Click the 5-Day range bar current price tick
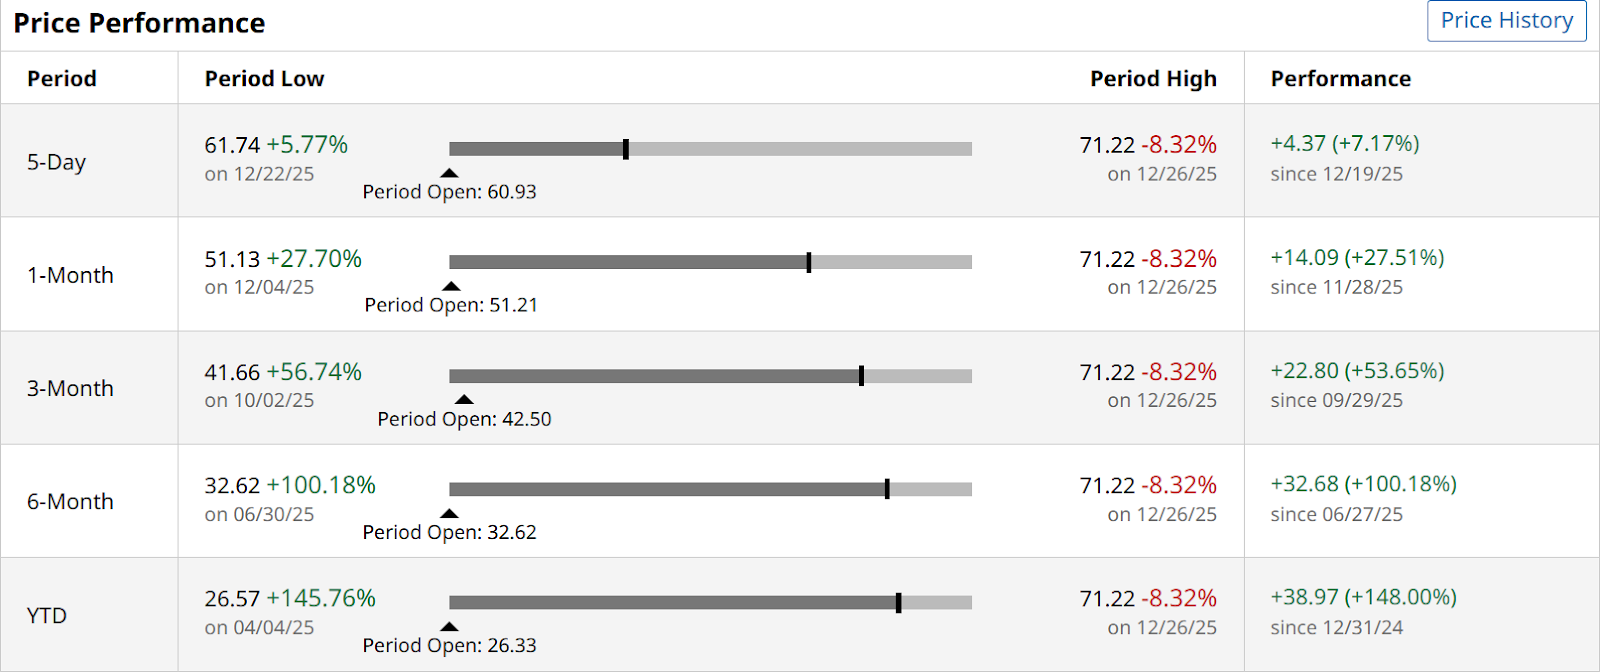This screenshot has width=1600, height=672. 626,149
